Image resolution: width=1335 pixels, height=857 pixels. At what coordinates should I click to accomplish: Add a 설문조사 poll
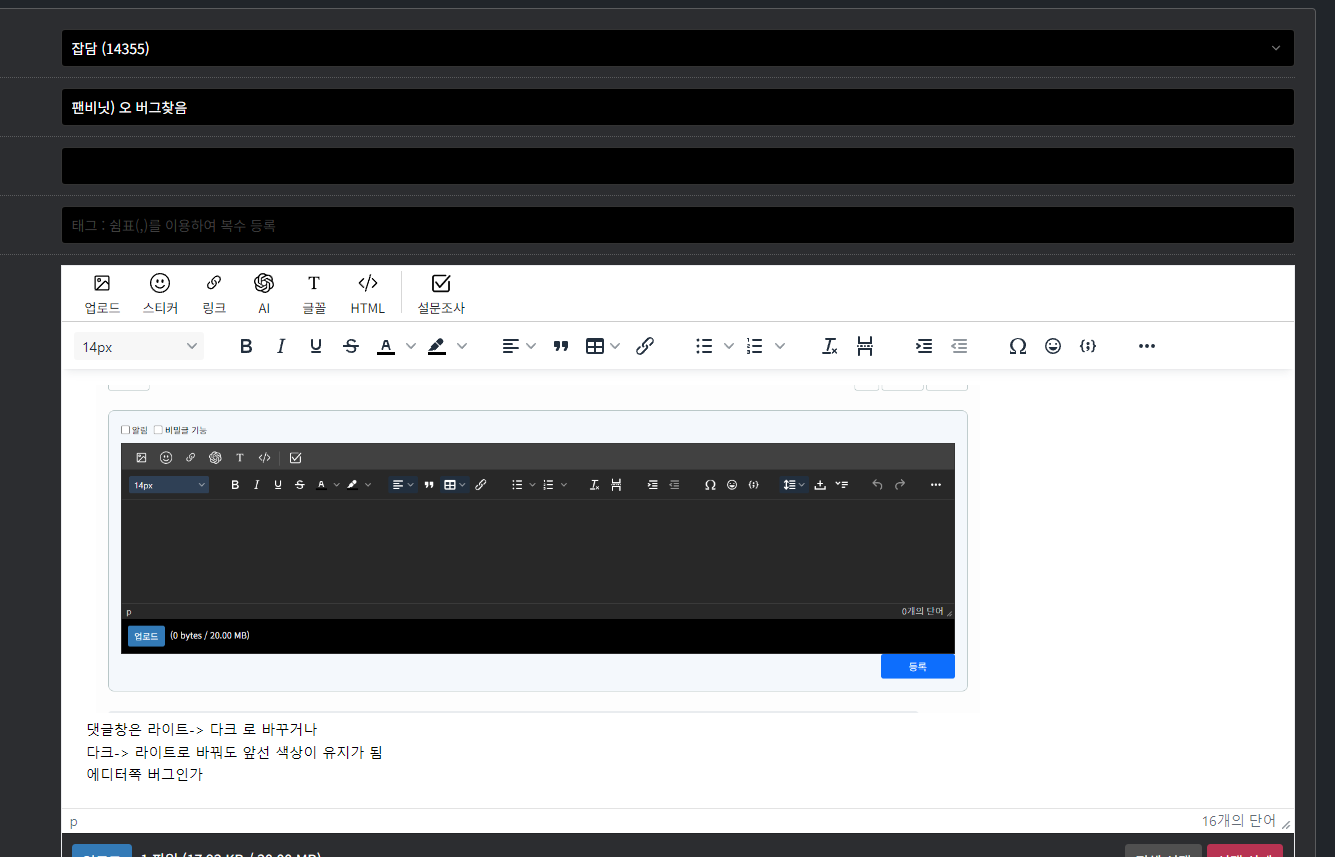coord(441,294)
